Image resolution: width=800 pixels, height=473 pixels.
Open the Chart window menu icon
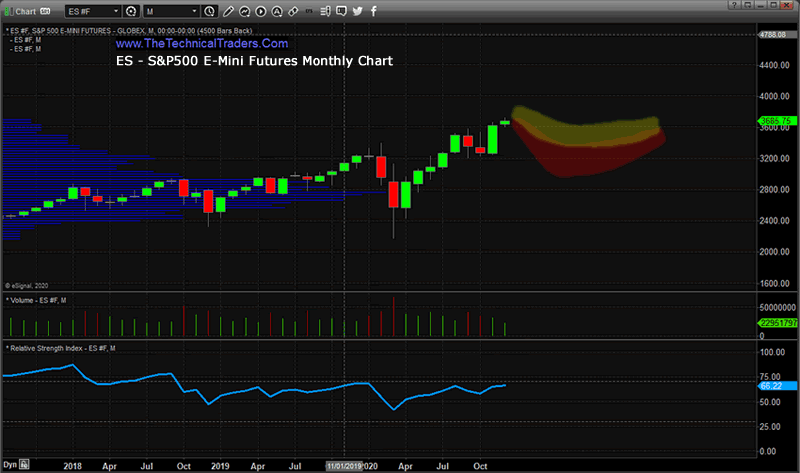tap(7, 11)
